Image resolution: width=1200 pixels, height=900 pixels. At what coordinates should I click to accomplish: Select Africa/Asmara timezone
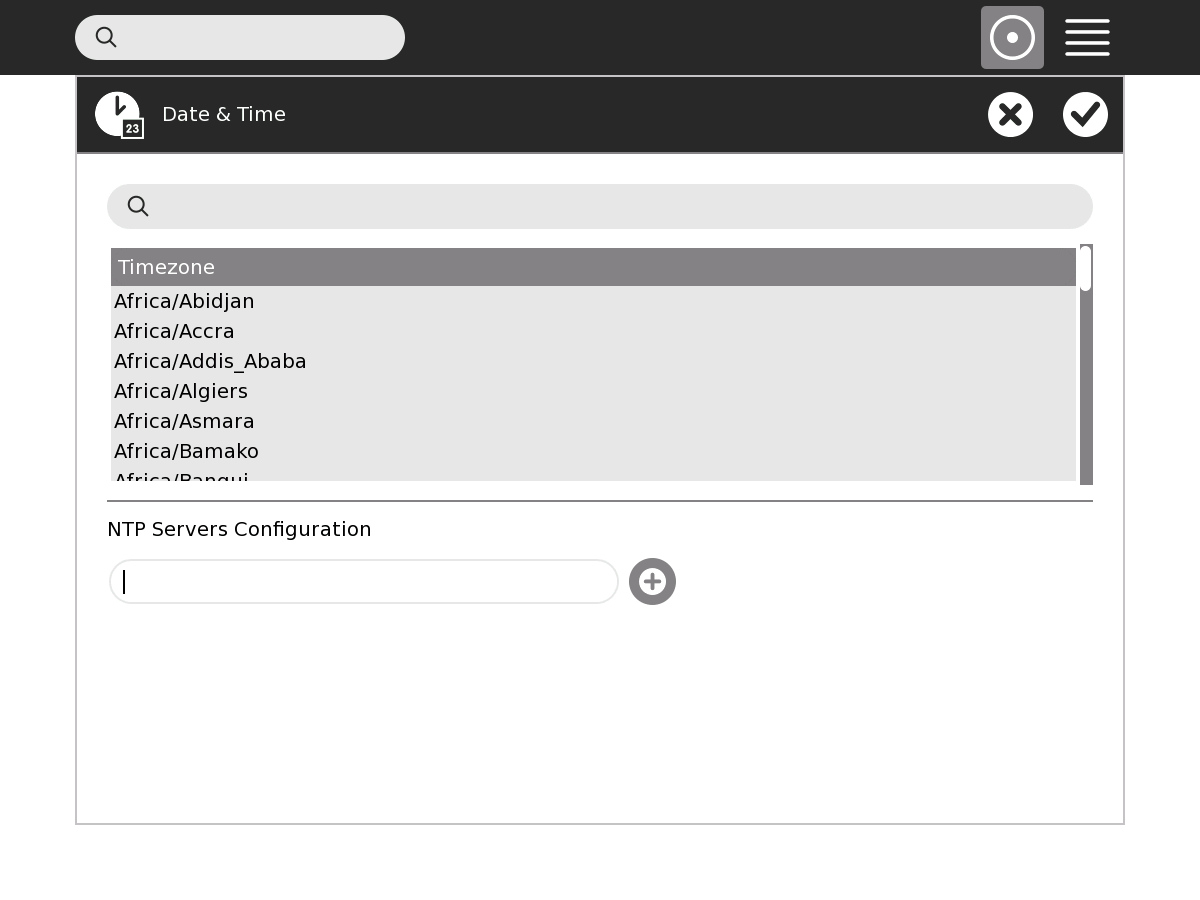(x=184, y=421)
